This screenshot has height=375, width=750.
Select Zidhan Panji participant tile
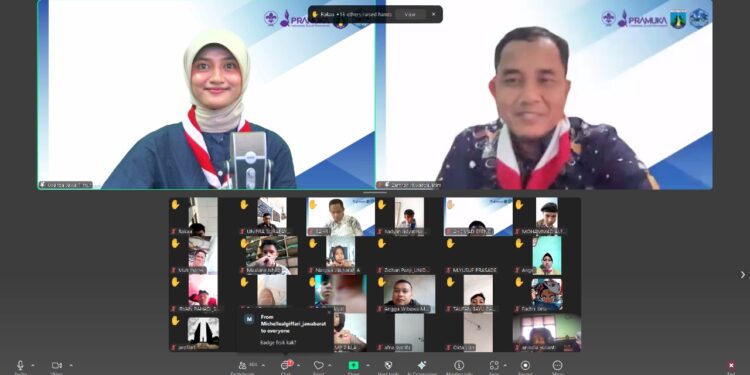click(409, 255)
